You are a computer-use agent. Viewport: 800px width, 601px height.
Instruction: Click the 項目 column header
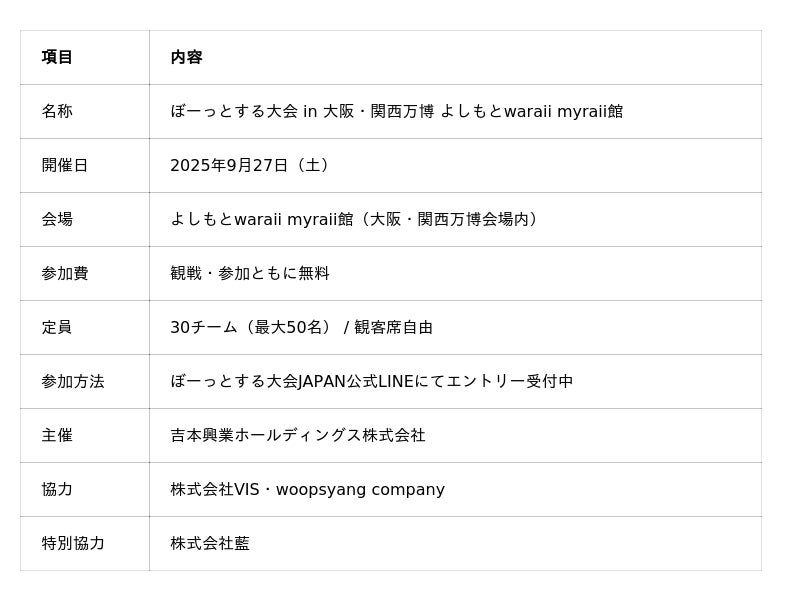tap(57, 58)
